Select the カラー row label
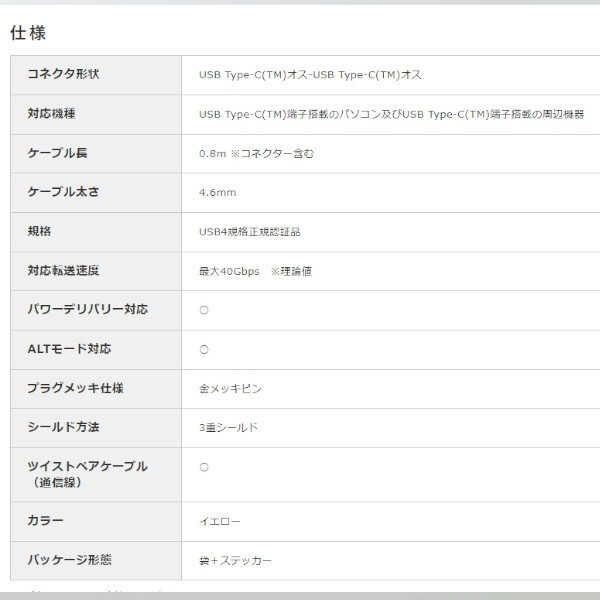Image resolution: width=600 pixels, height=600 pixels. [45, 520]
